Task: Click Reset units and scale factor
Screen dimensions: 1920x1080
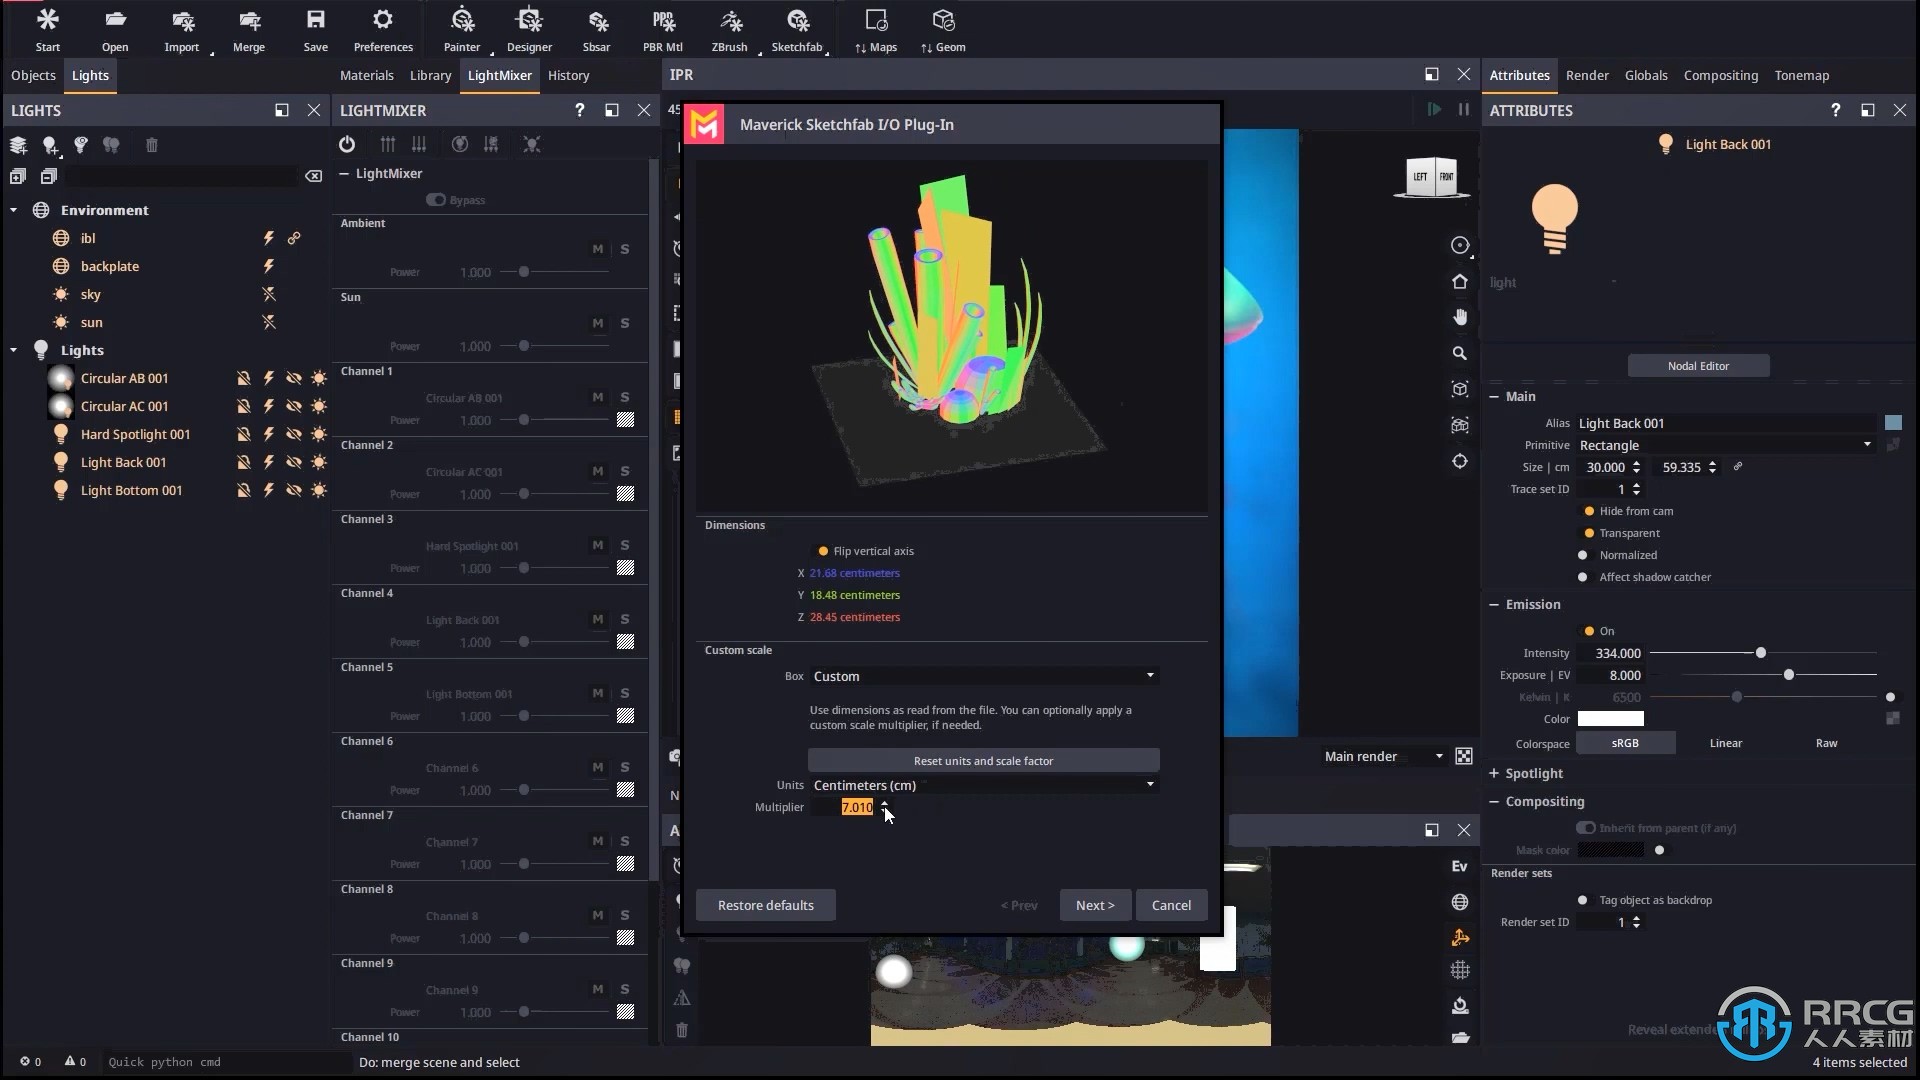Action: click(x=983, y=760)
